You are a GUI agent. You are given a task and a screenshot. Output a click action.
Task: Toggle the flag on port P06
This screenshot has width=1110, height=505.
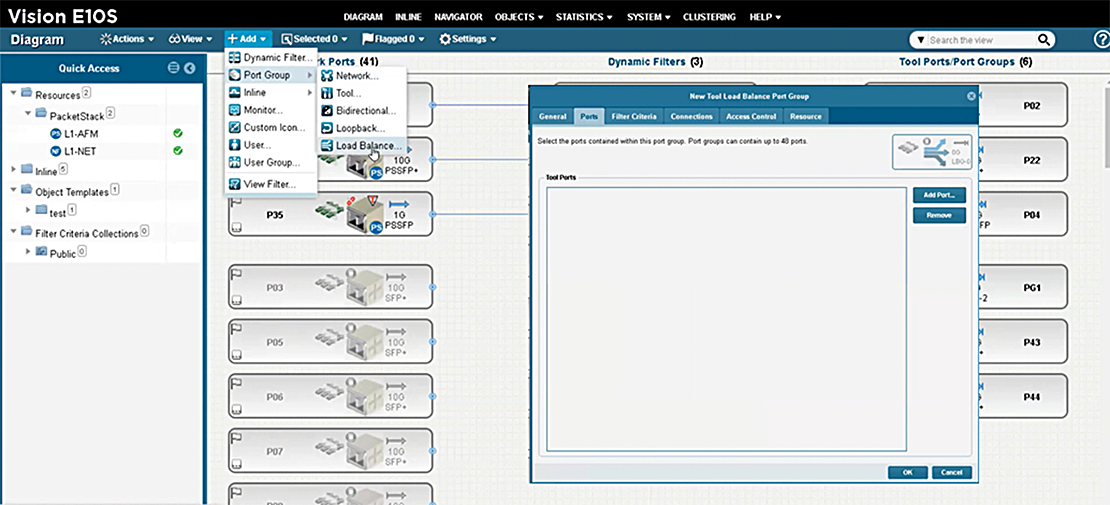coord(237,383)
